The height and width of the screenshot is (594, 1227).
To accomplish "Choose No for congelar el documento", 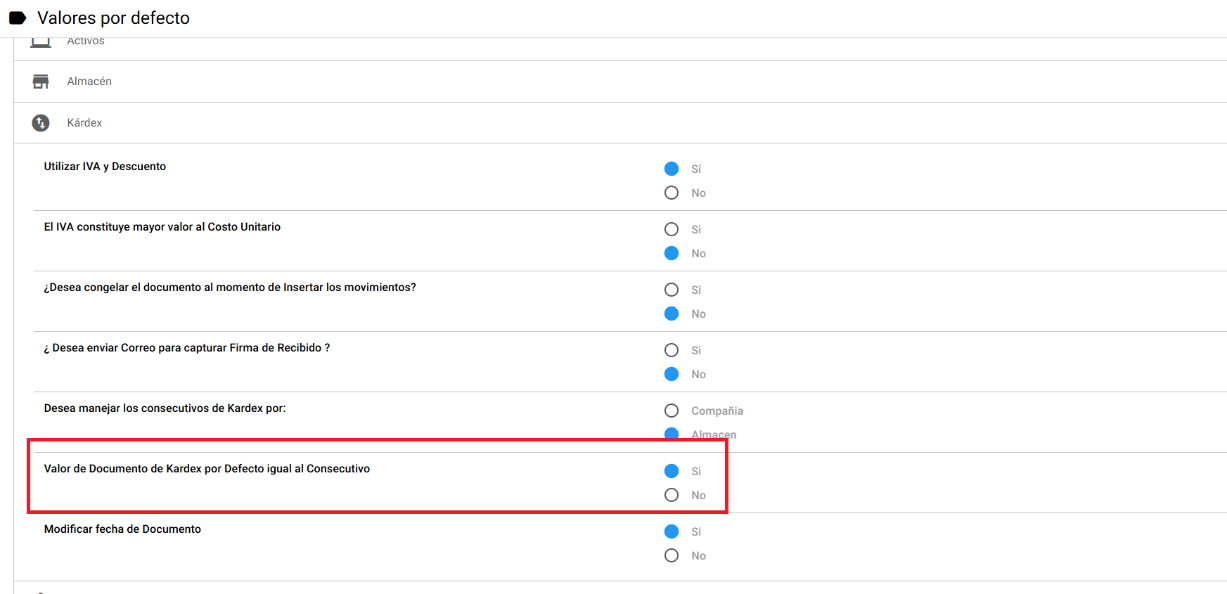I will point(671,314).
